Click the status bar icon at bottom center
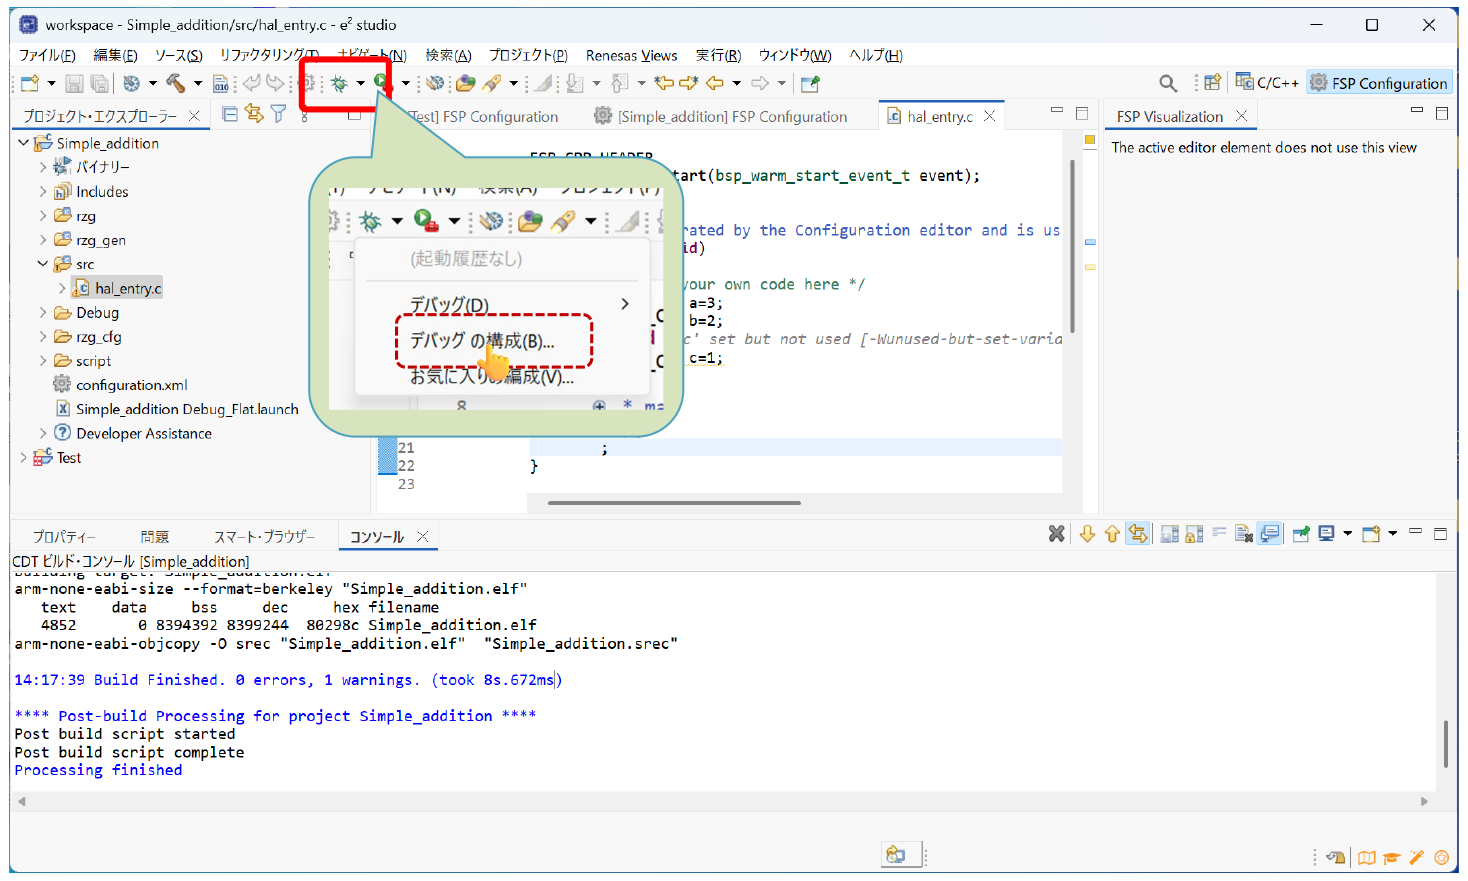This screenshot has height=881, width=1468. (x=895, y=855)
